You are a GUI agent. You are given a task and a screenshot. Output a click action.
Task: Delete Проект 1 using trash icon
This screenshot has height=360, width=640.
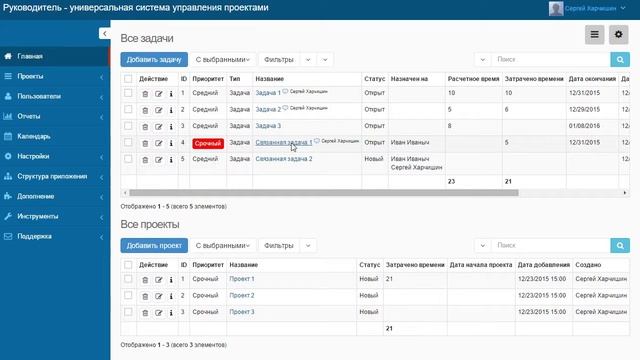coord(145,280)
